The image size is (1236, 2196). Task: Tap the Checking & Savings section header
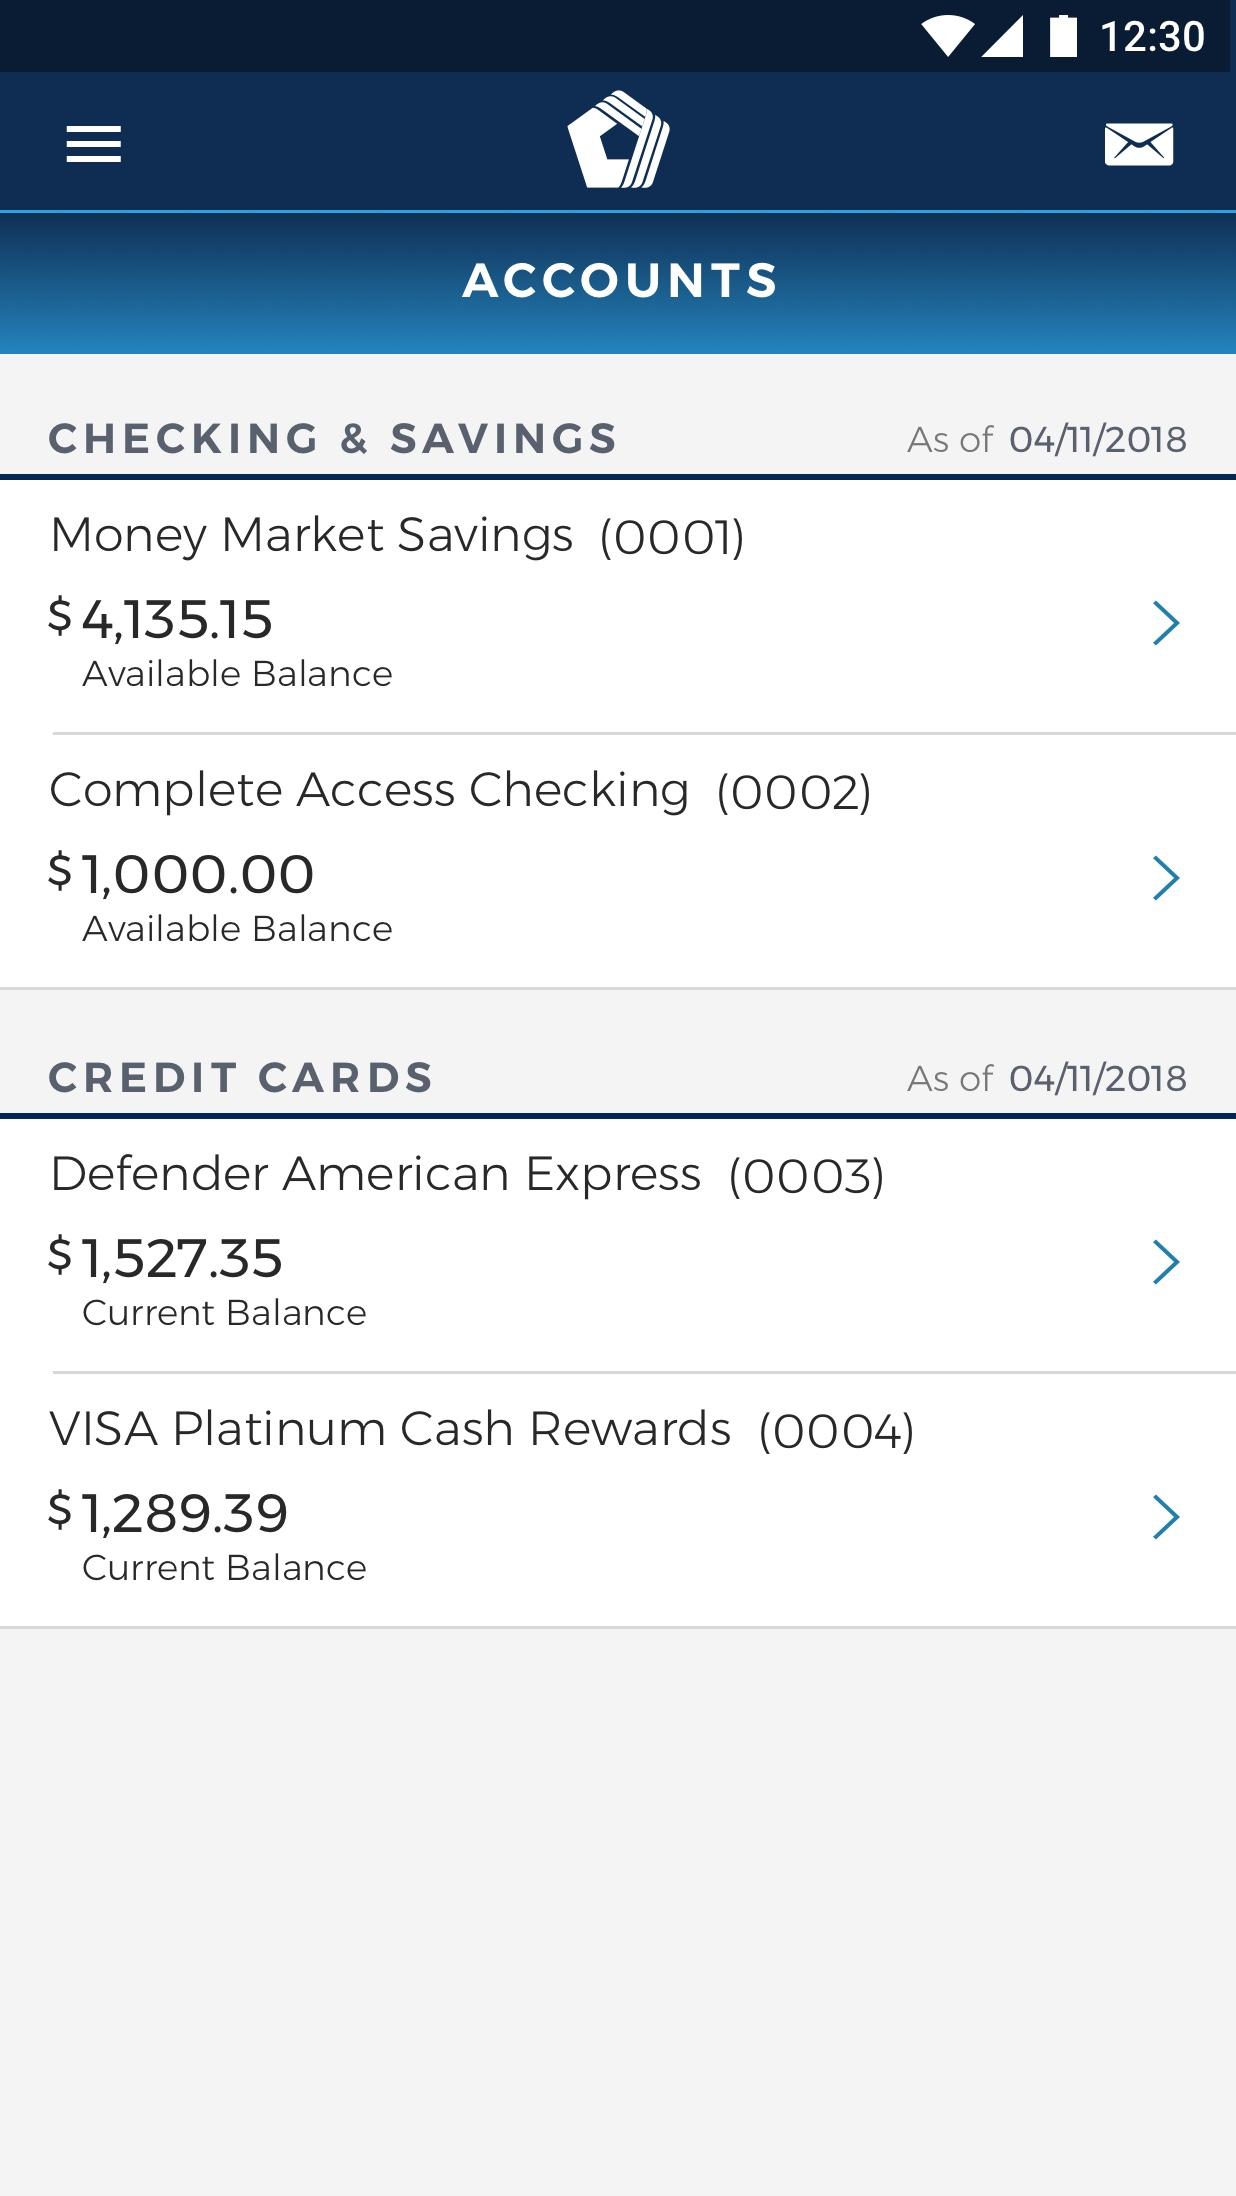[x=333, y=438]
